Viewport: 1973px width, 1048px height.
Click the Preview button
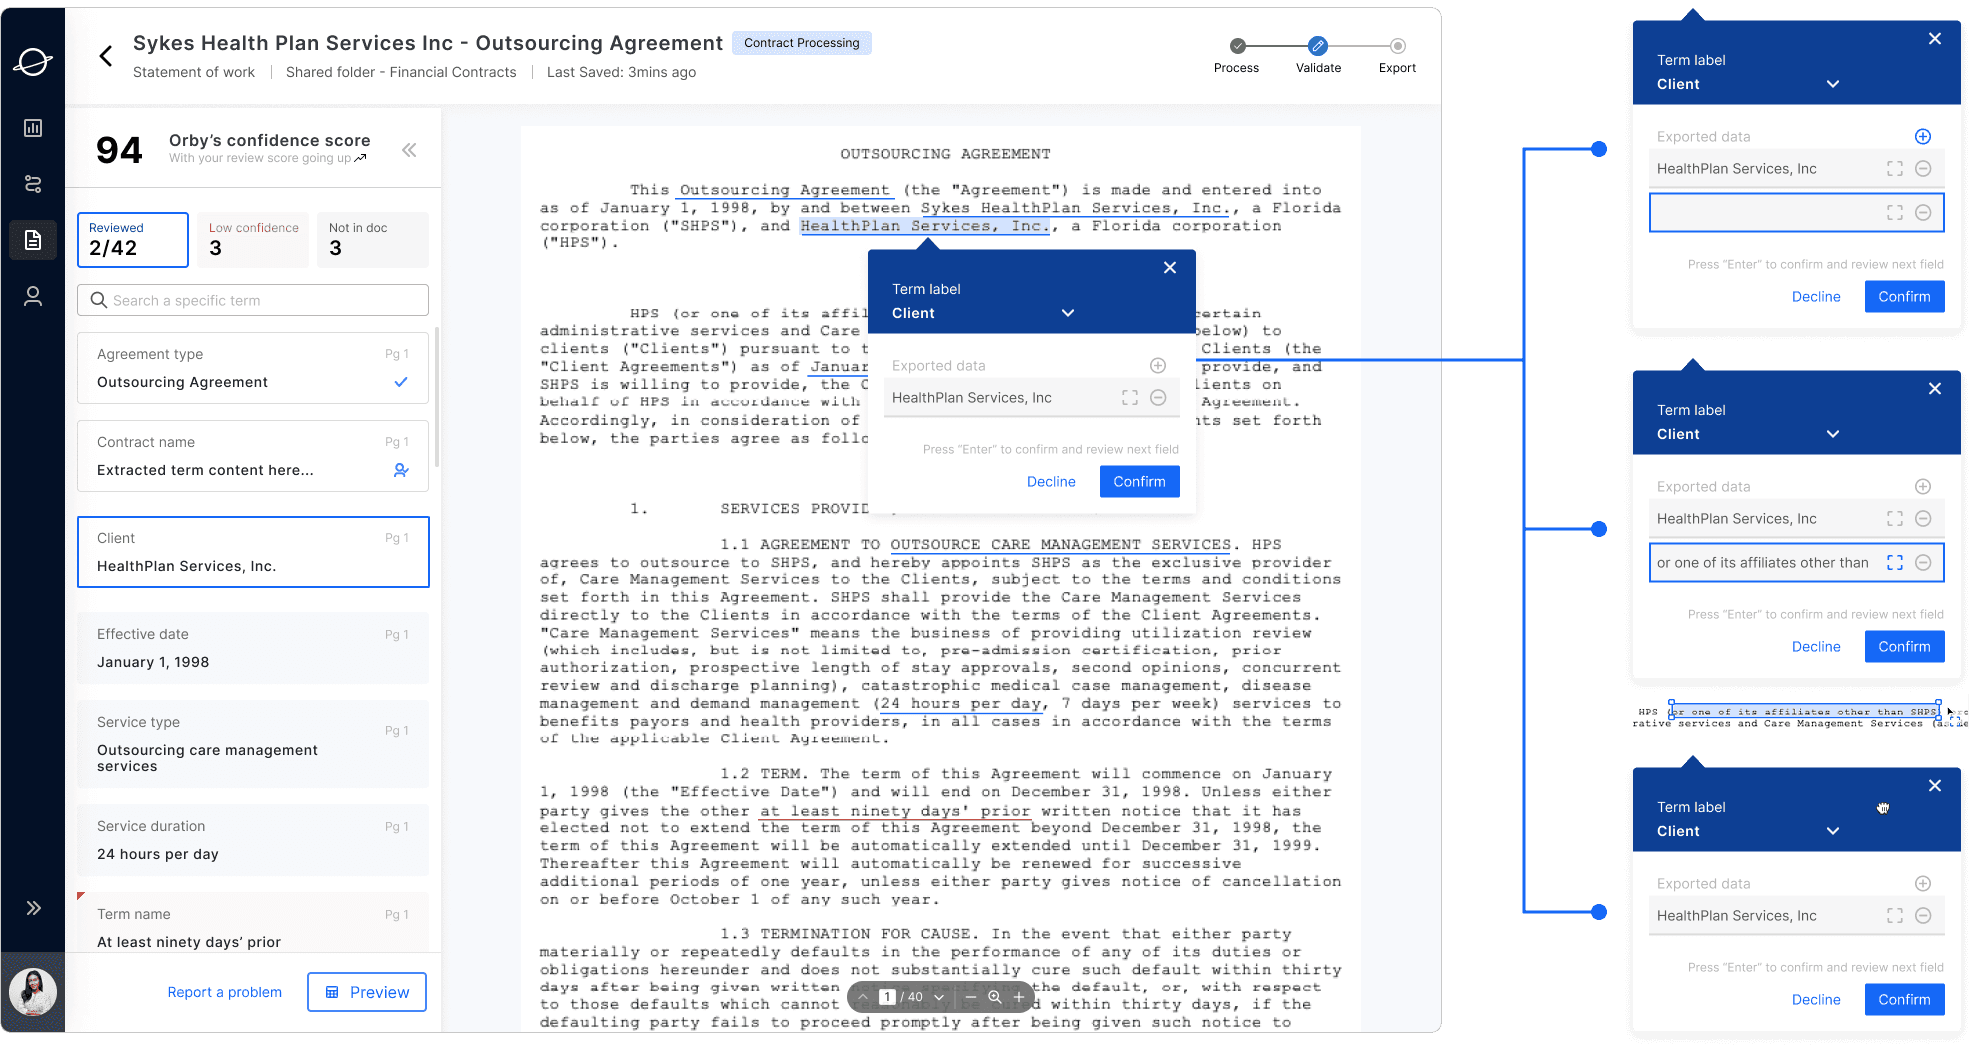coord(367,992)
